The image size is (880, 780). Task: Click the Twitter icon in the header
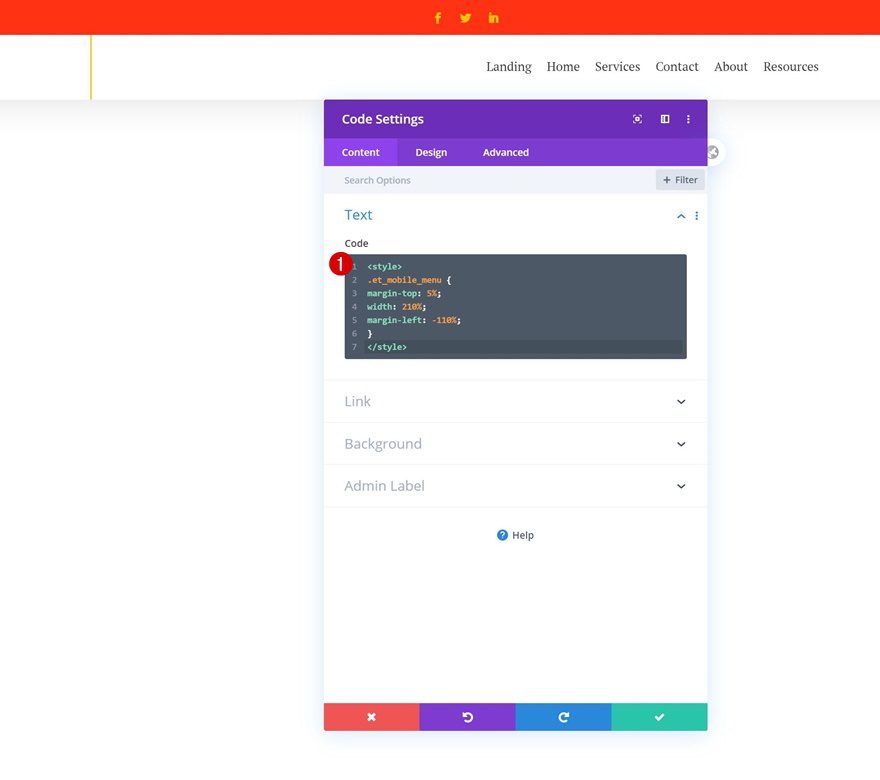pyautogui.click(x=464, y=17)
